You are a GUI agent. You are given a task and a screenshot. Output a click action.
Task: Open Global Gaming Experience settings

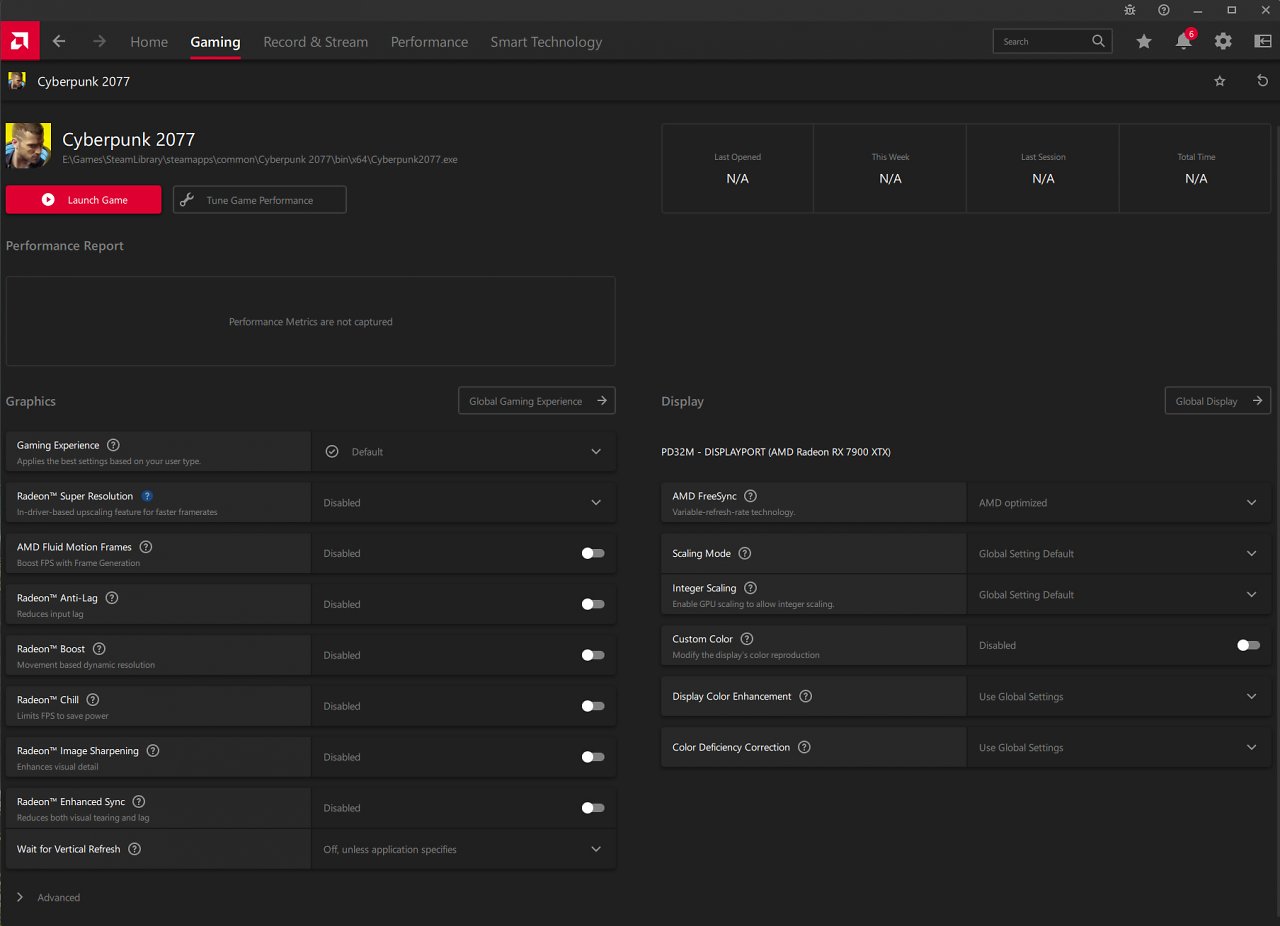click(537, 401)
